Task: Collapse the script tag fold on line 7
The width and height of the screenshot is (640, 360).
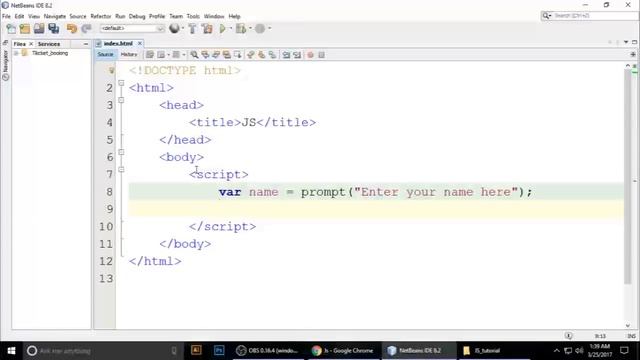Action: click(121, 169)
